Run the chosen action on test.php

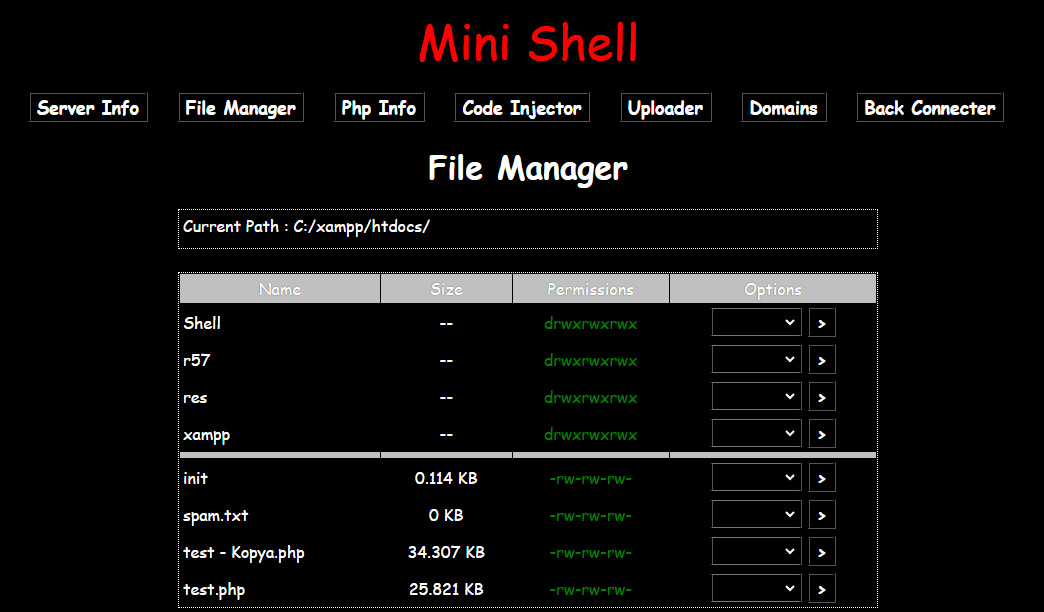(x=821, y=588)
